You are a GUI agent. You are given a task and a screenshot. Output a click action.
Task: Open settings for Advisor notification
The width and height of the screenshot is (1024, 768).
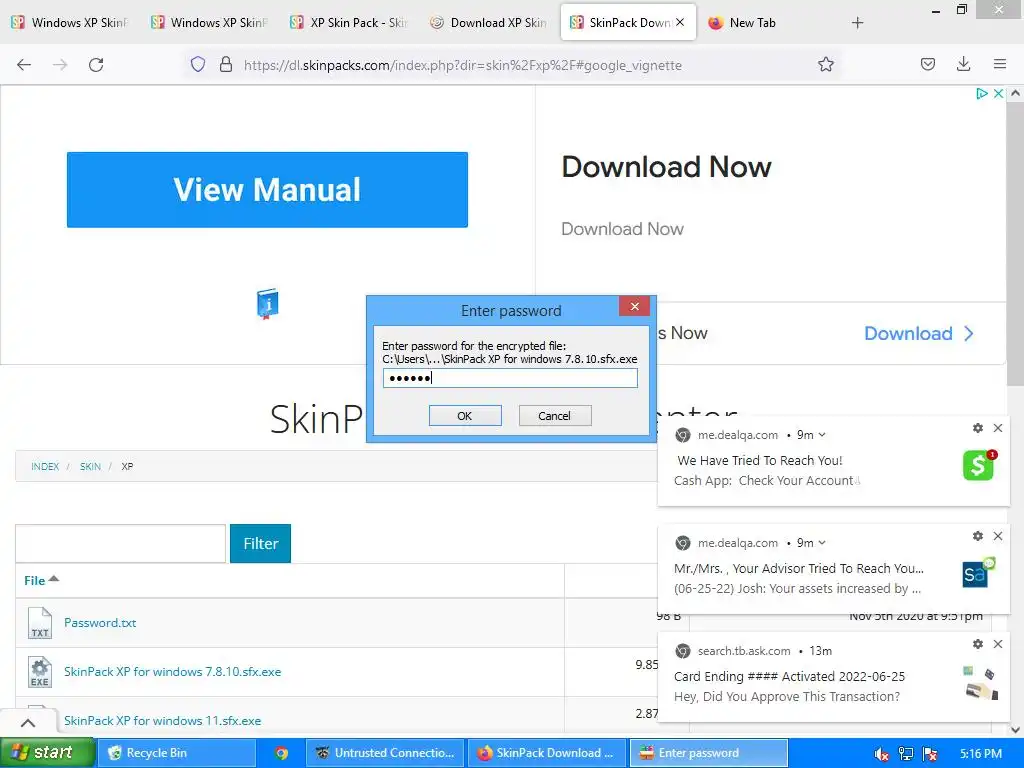click(x=978, y=536)
